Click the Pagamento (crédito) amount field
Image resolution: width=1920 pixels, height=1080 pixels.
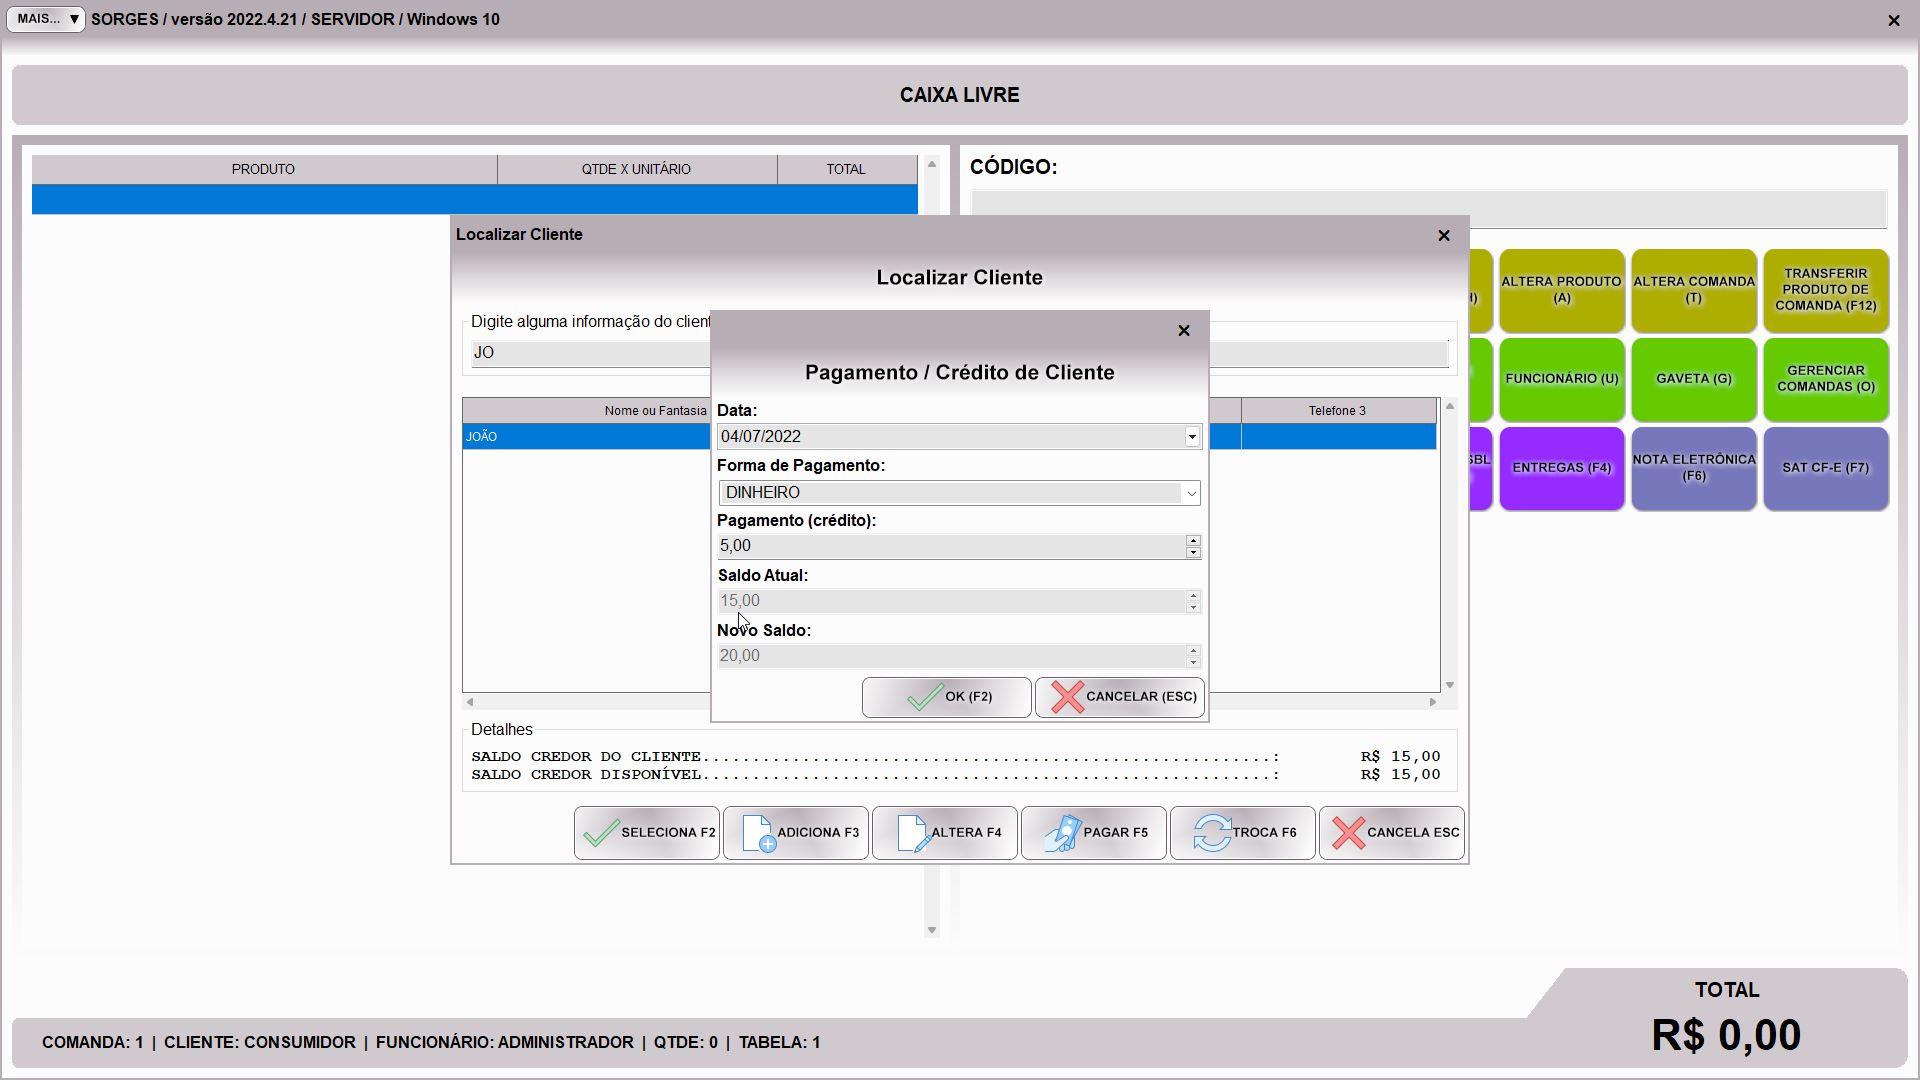950,546
